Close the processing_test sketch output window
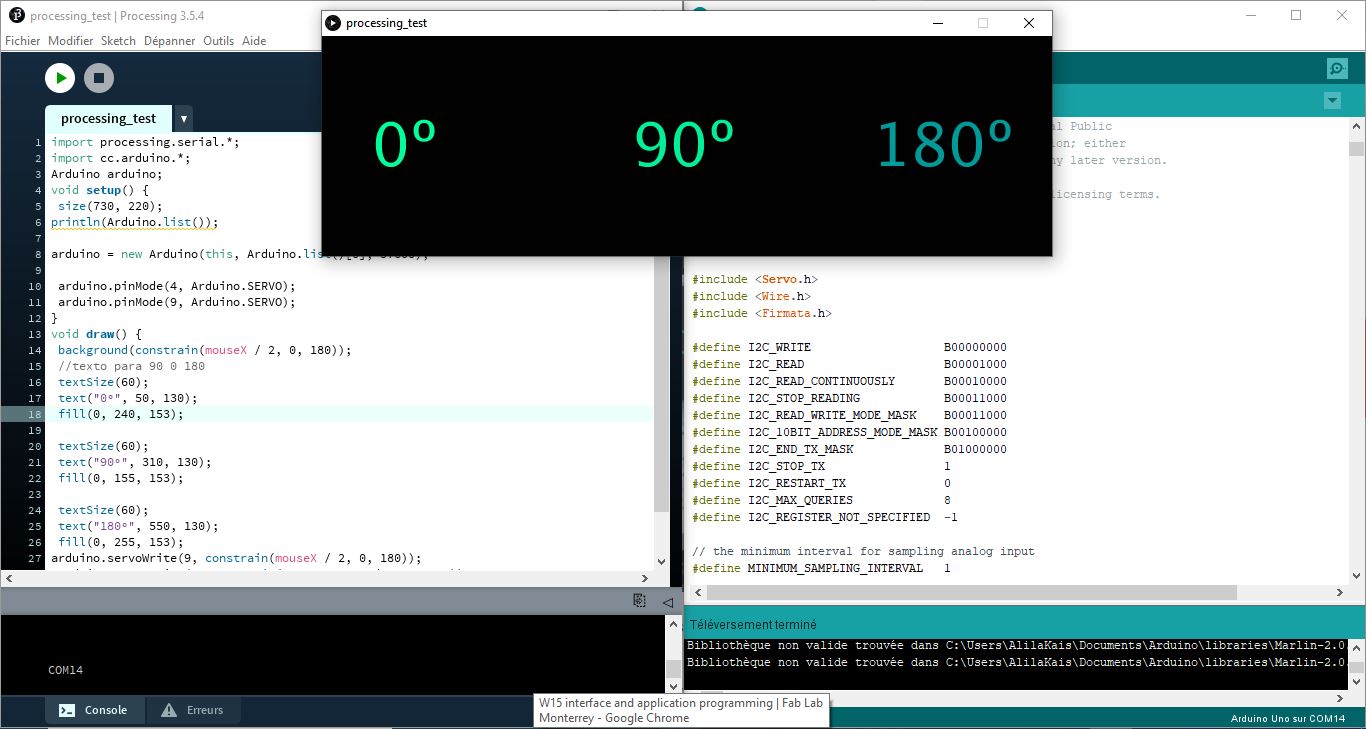 1029,23
